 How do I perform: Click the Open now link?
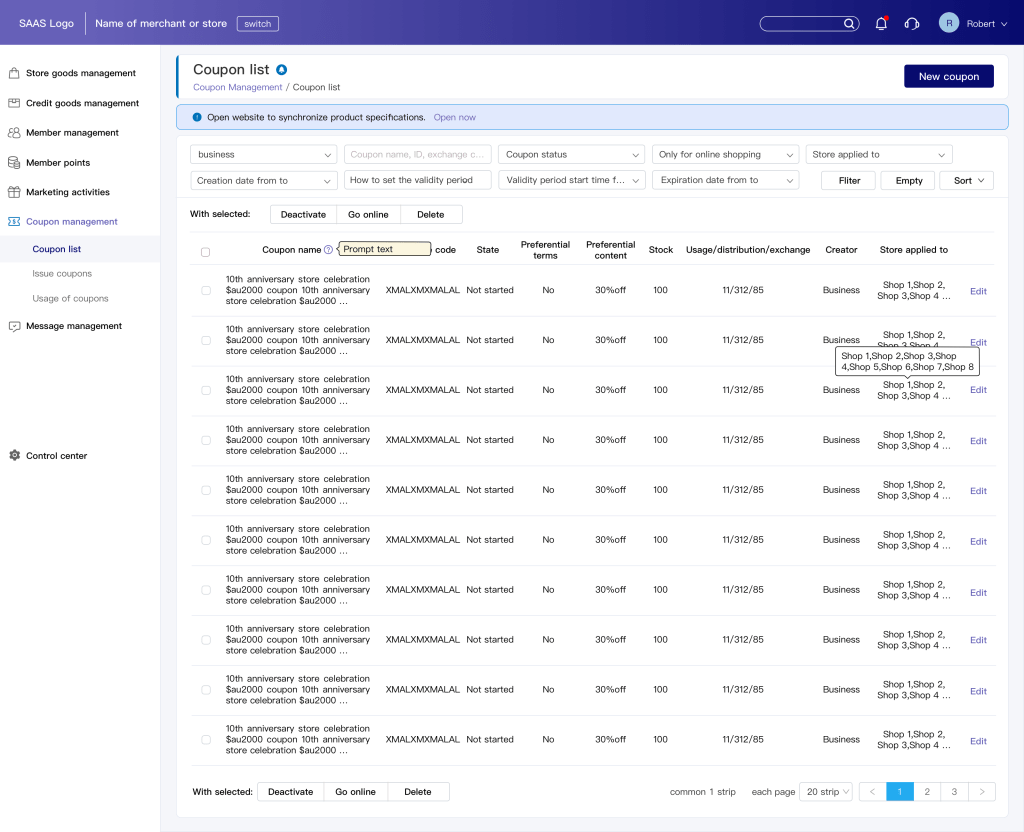click(x=455, y=118)
